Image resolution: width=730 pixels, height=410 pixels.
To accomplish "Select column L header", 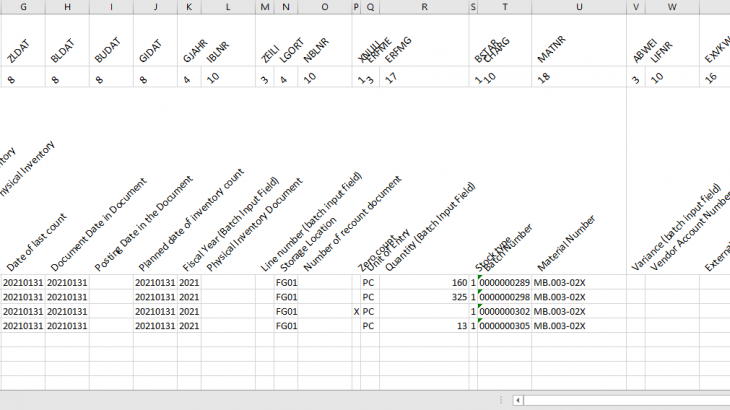I will (x=229, y=7).
